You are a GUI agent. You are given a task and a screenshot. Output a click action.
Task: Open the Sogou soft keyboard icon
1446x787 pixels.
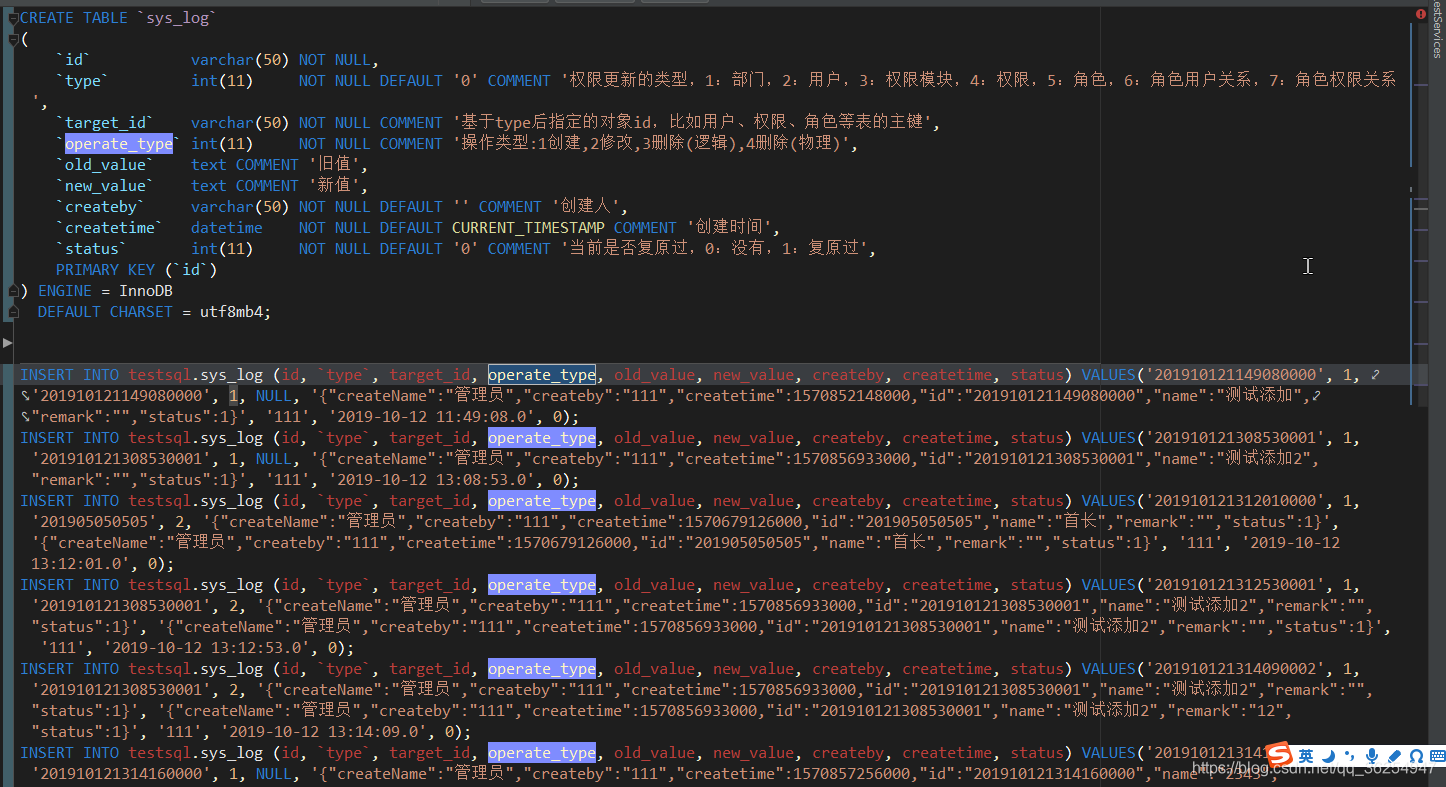tap(1438, 755)
